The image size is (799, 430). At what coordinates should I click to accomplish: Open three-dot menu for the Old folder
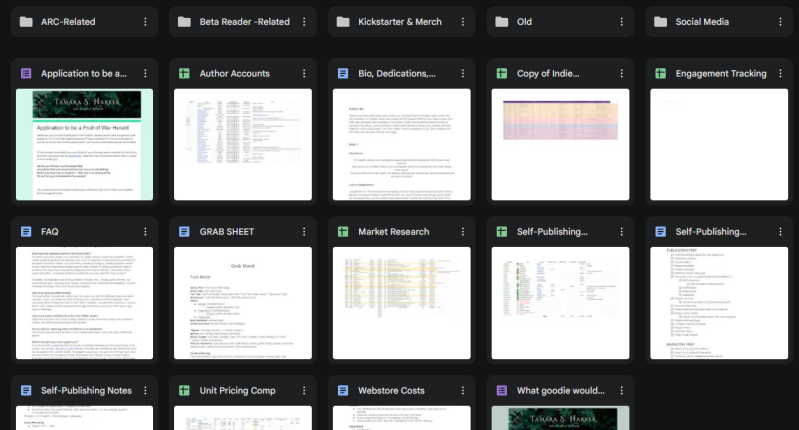622,22
